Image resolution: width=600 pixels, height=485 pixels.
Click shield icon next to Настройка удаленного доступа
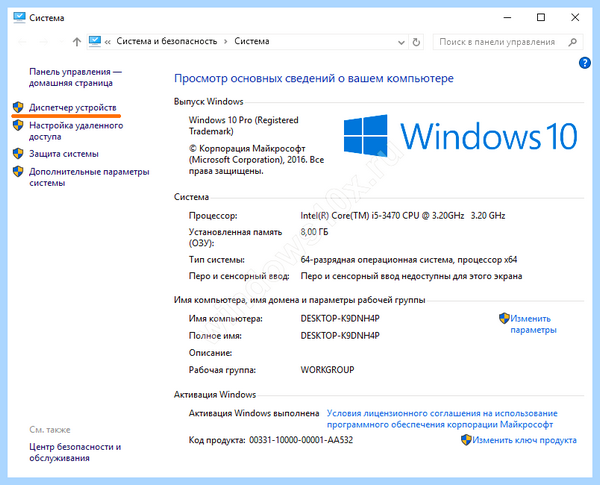coord(18,125)
